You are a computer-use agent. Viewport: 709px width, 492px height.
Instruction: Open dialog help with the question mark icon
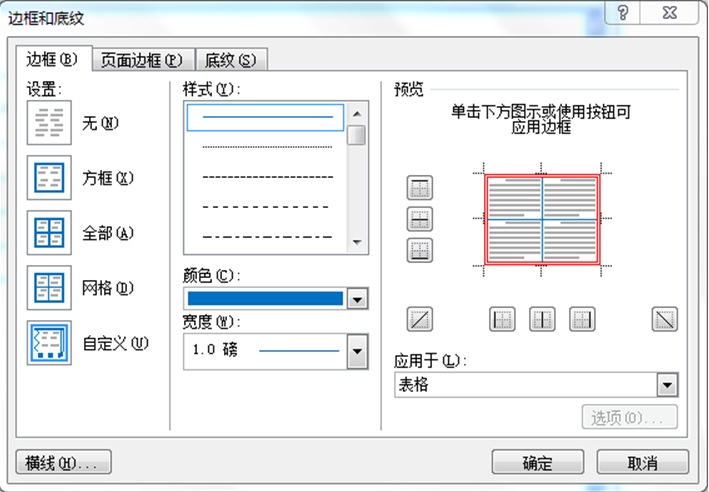point(623,12)
